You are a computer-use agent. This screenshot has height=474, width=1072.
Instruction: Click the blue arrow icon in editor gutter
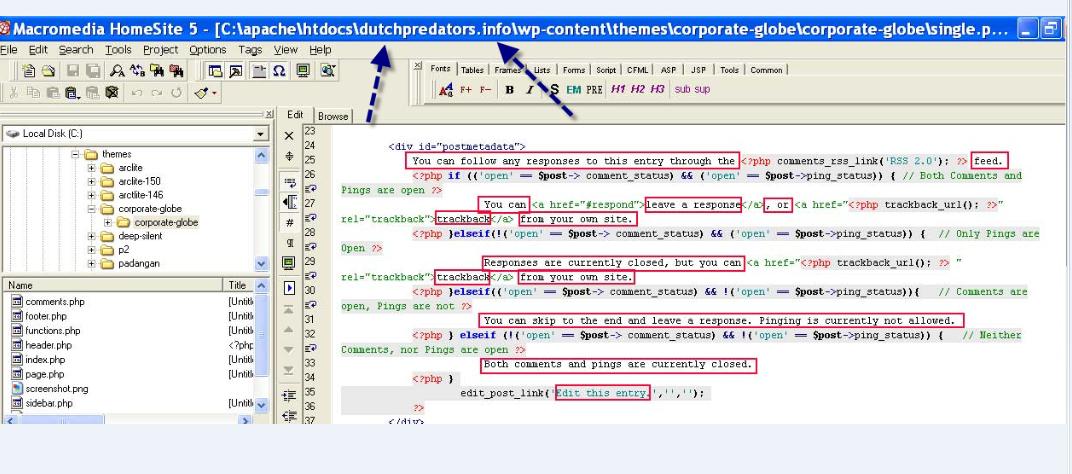point(289,288)
